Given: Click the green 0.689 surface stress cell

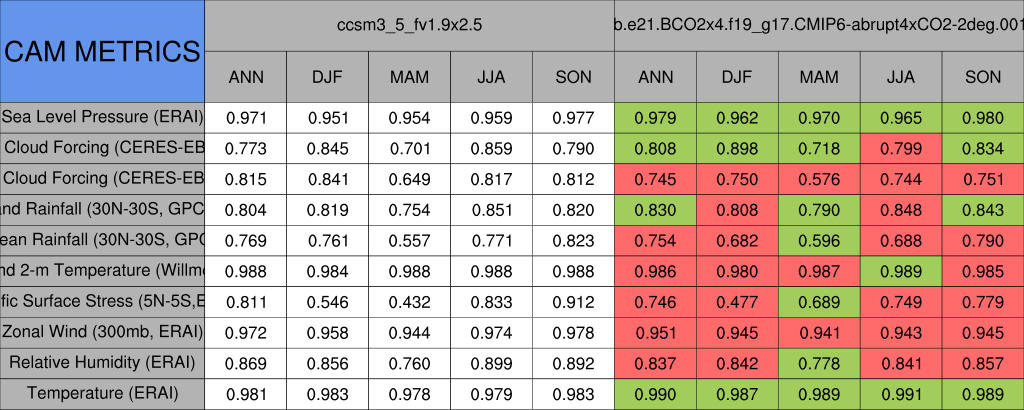Looking at the screenshot, I should click(819, 301).
